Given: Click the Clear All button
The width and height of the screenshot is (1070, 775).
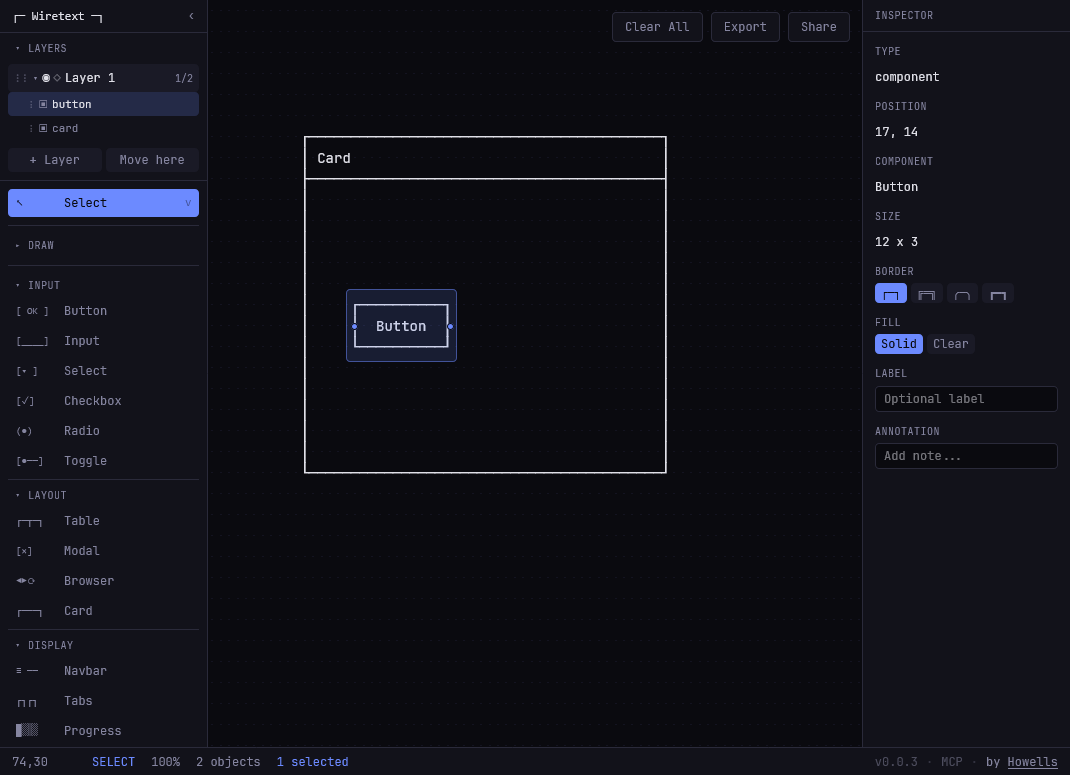Looking at the screenshot, I should (x=657, y=27).
